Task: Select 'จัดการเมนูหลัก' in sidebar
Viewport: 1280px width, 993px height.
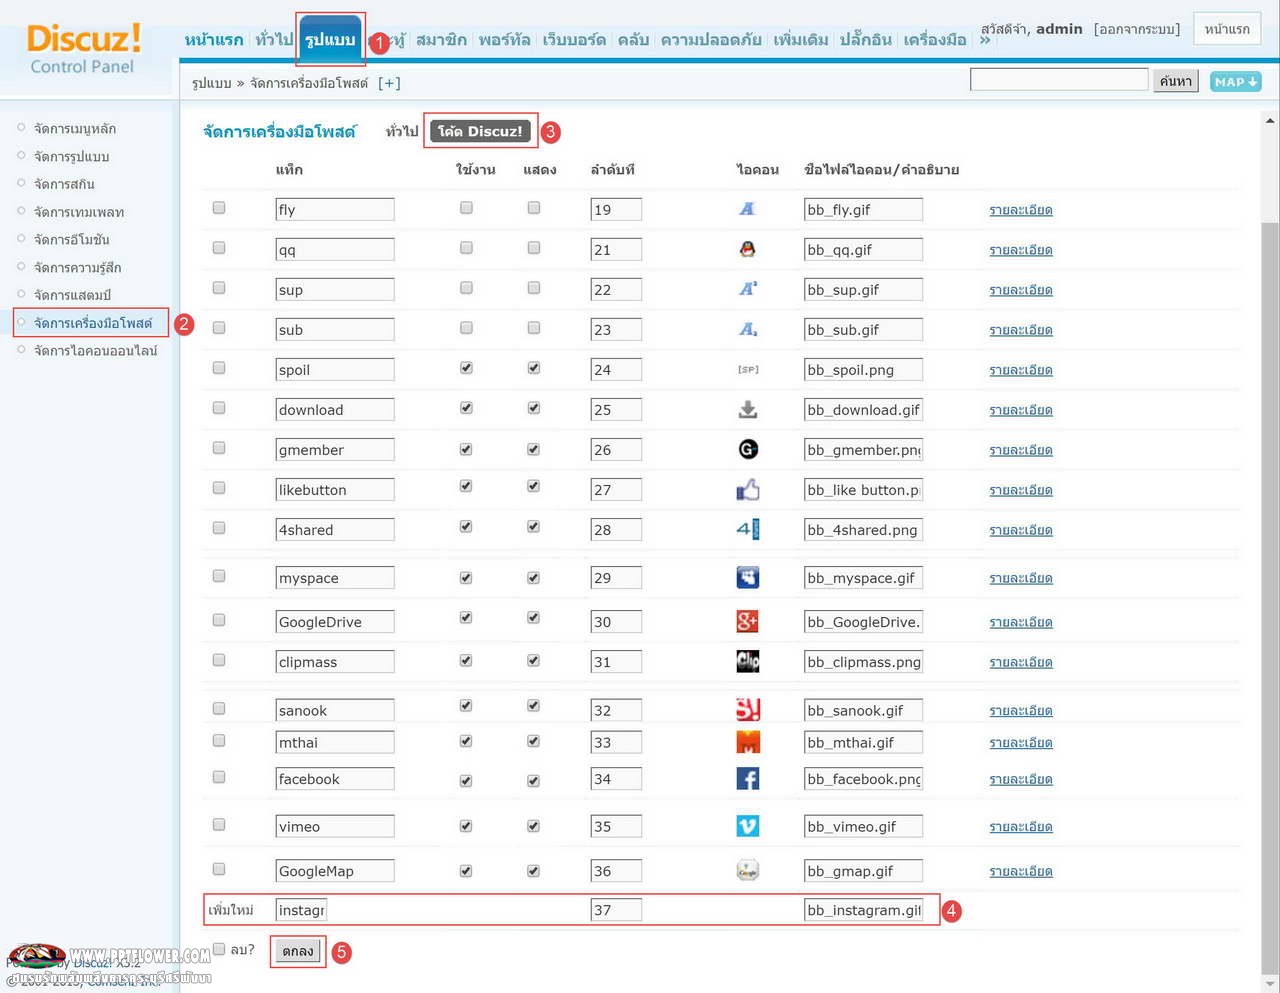Action: click(x=75, y=128)
